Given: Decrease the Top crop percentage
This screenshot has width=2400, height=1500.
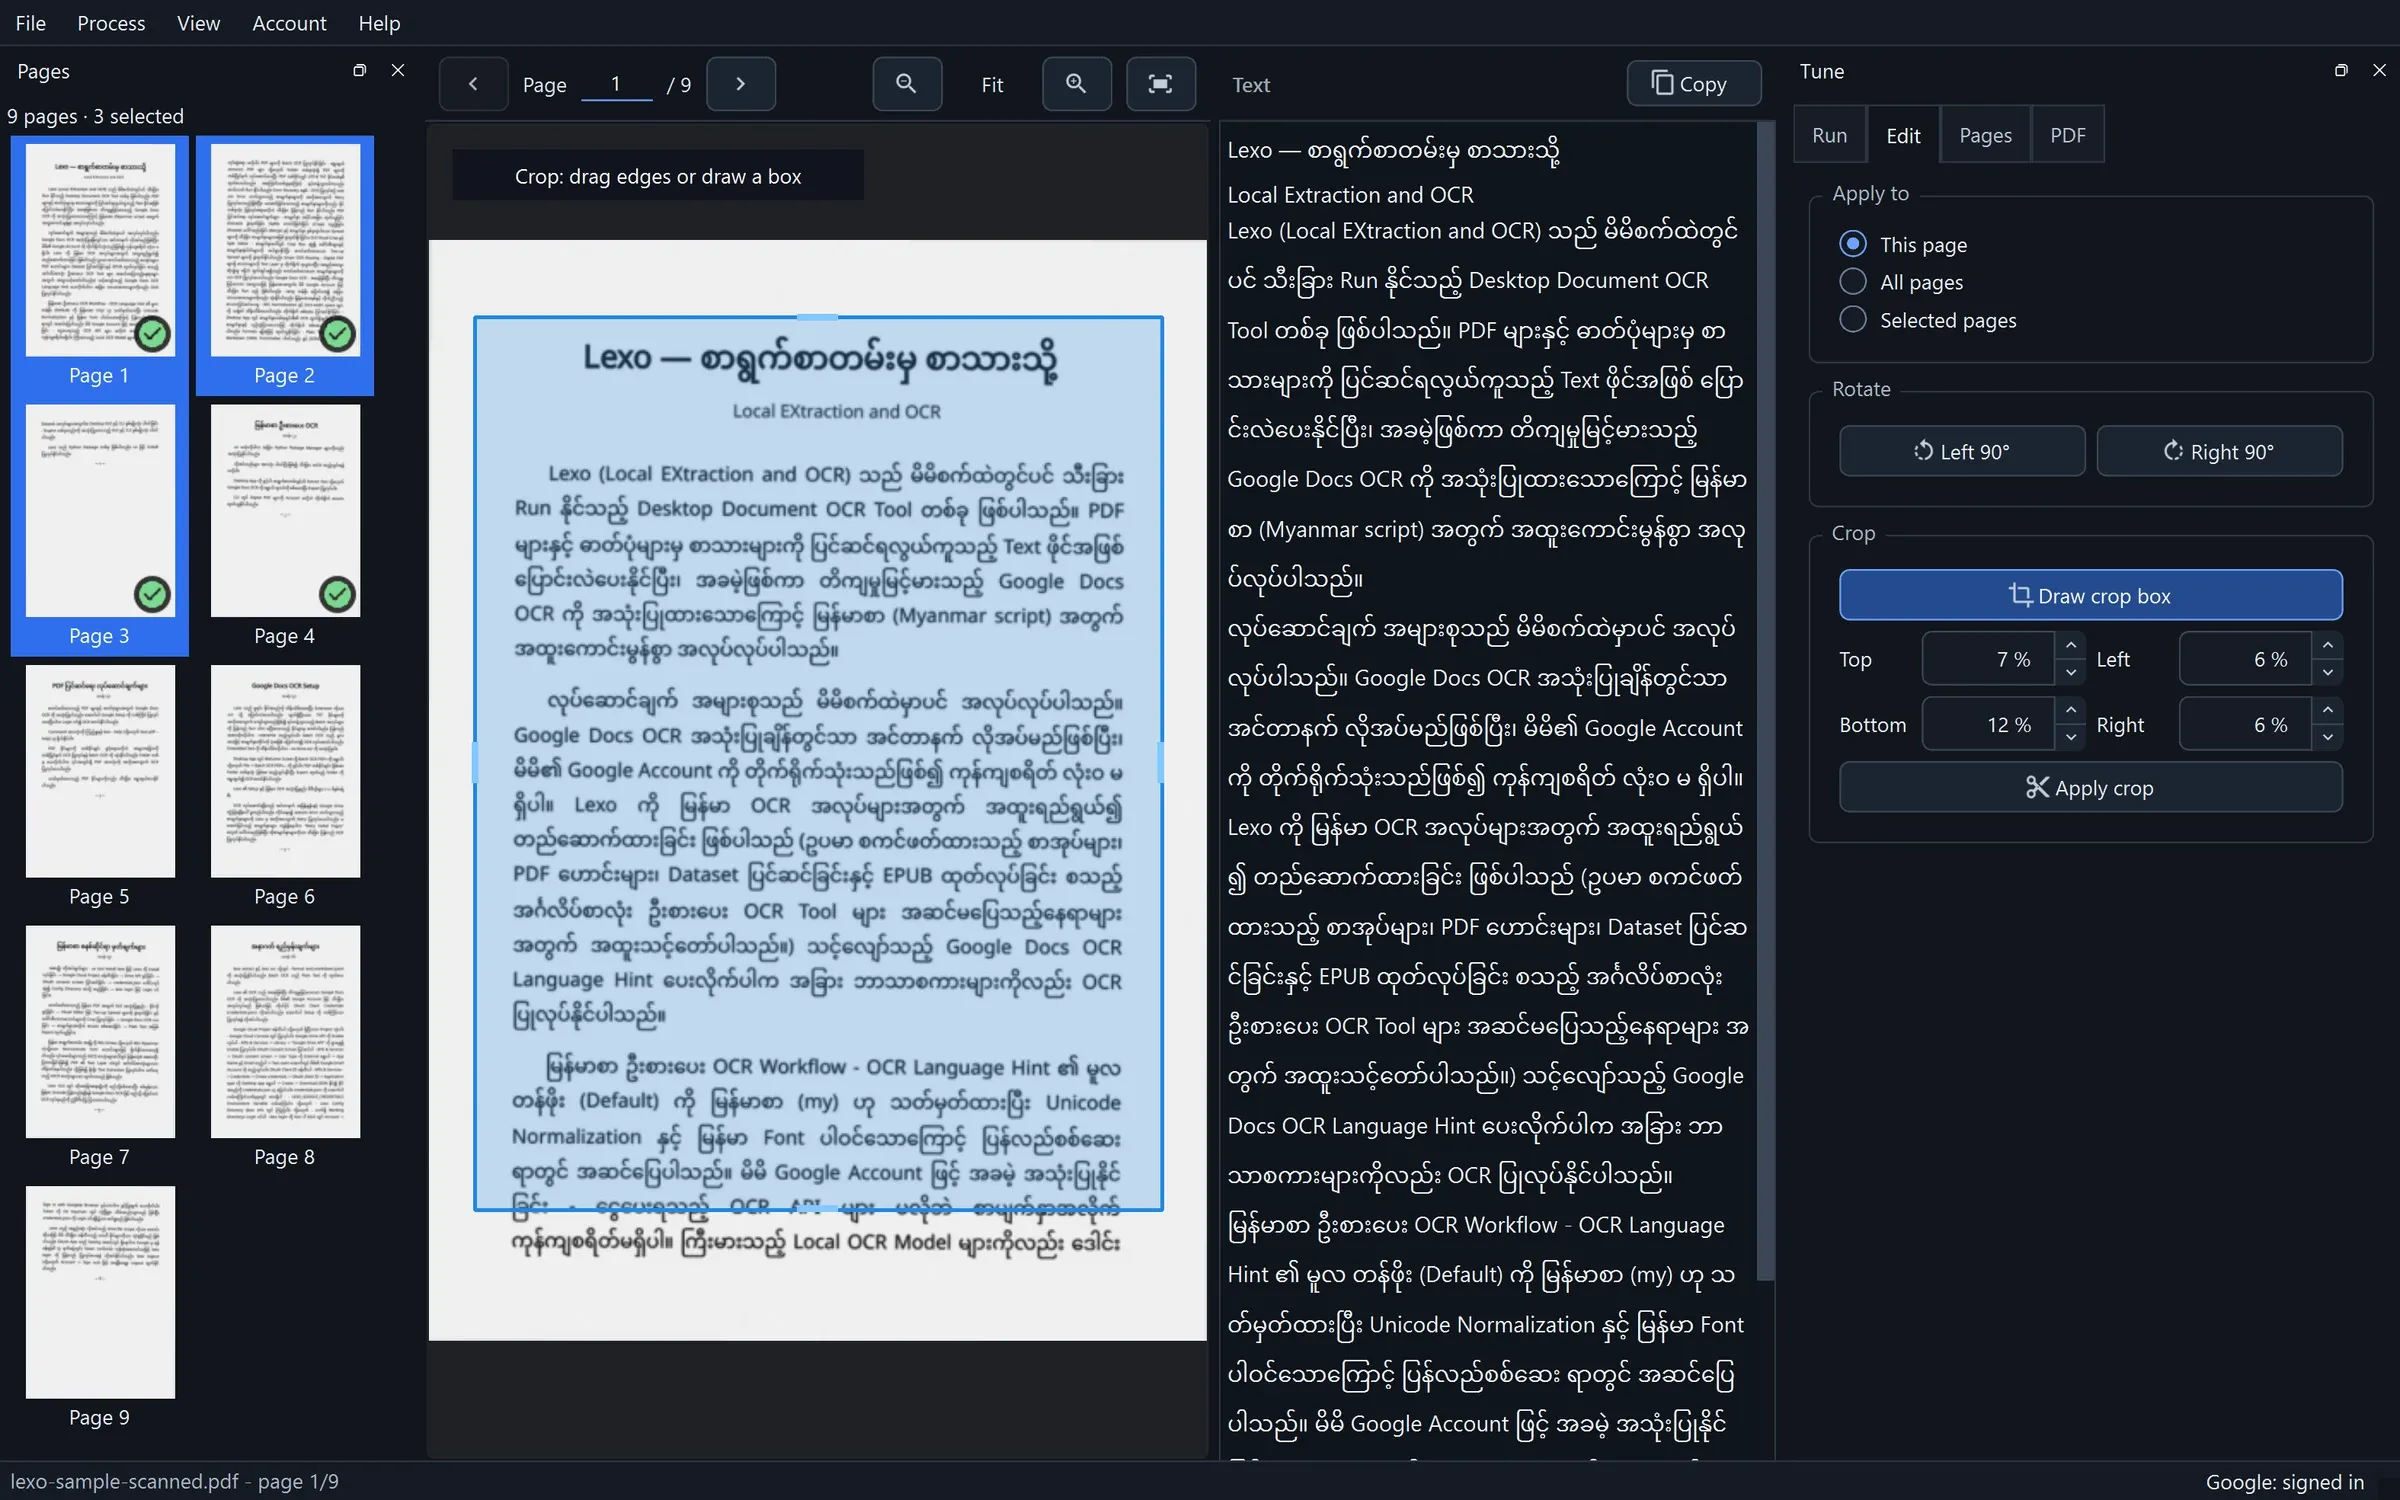Looking at the screenshot, I should [2071, 673].
